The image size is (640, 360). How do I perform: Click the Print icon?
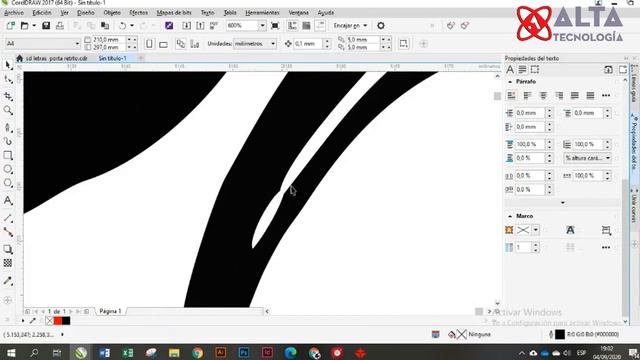pos(60,26)
